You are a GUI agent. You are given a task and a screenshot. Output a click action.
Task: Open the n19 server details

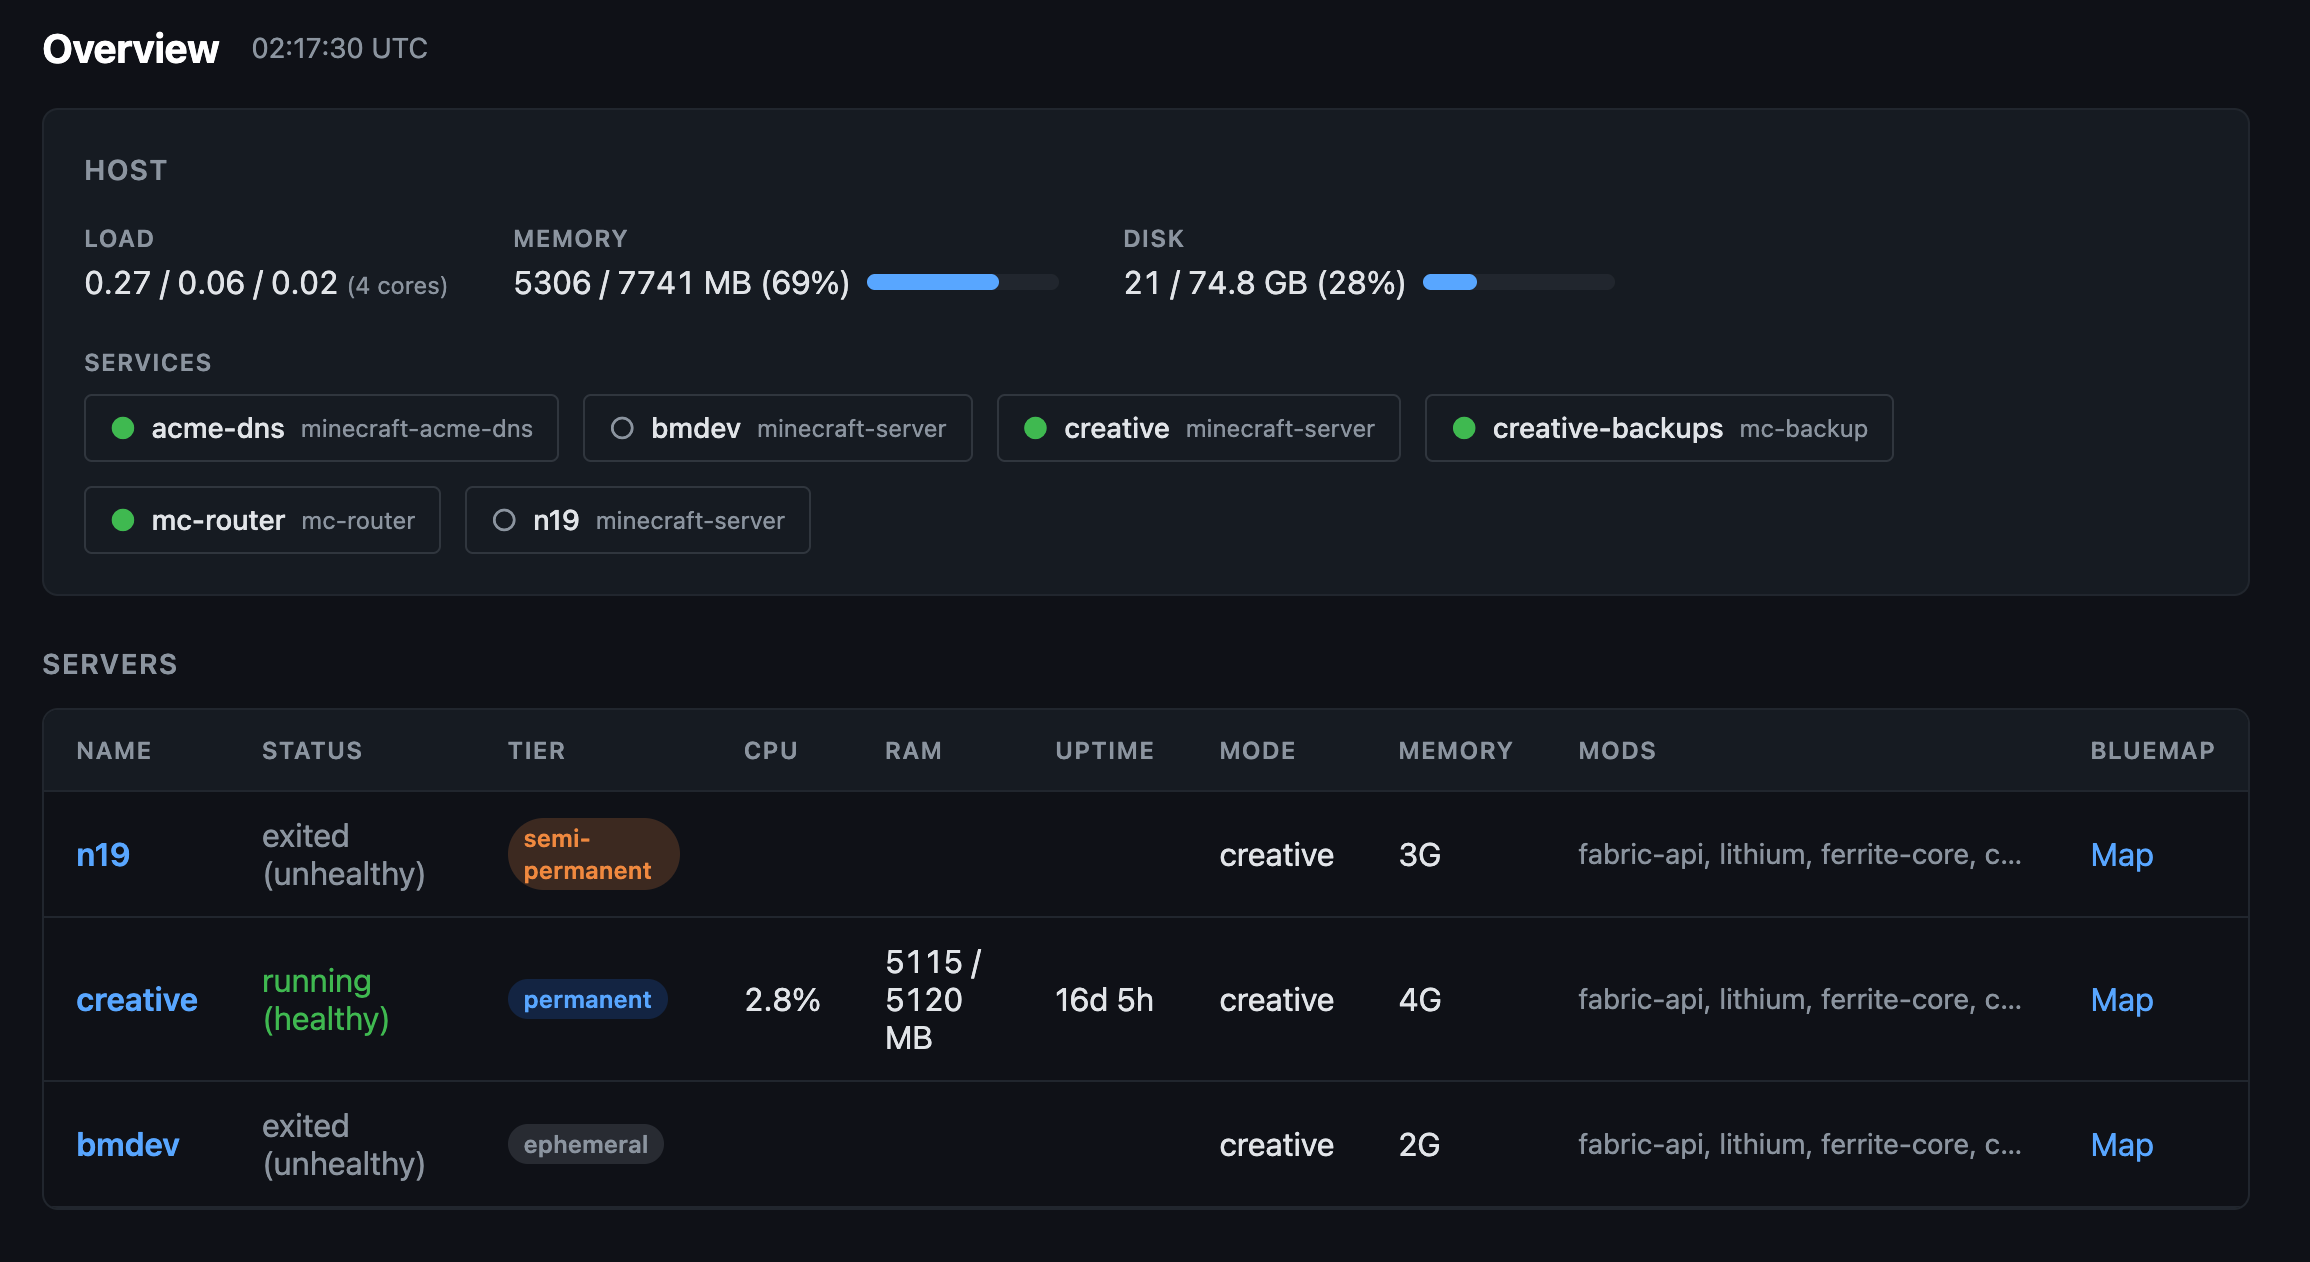tap(103, 855)
